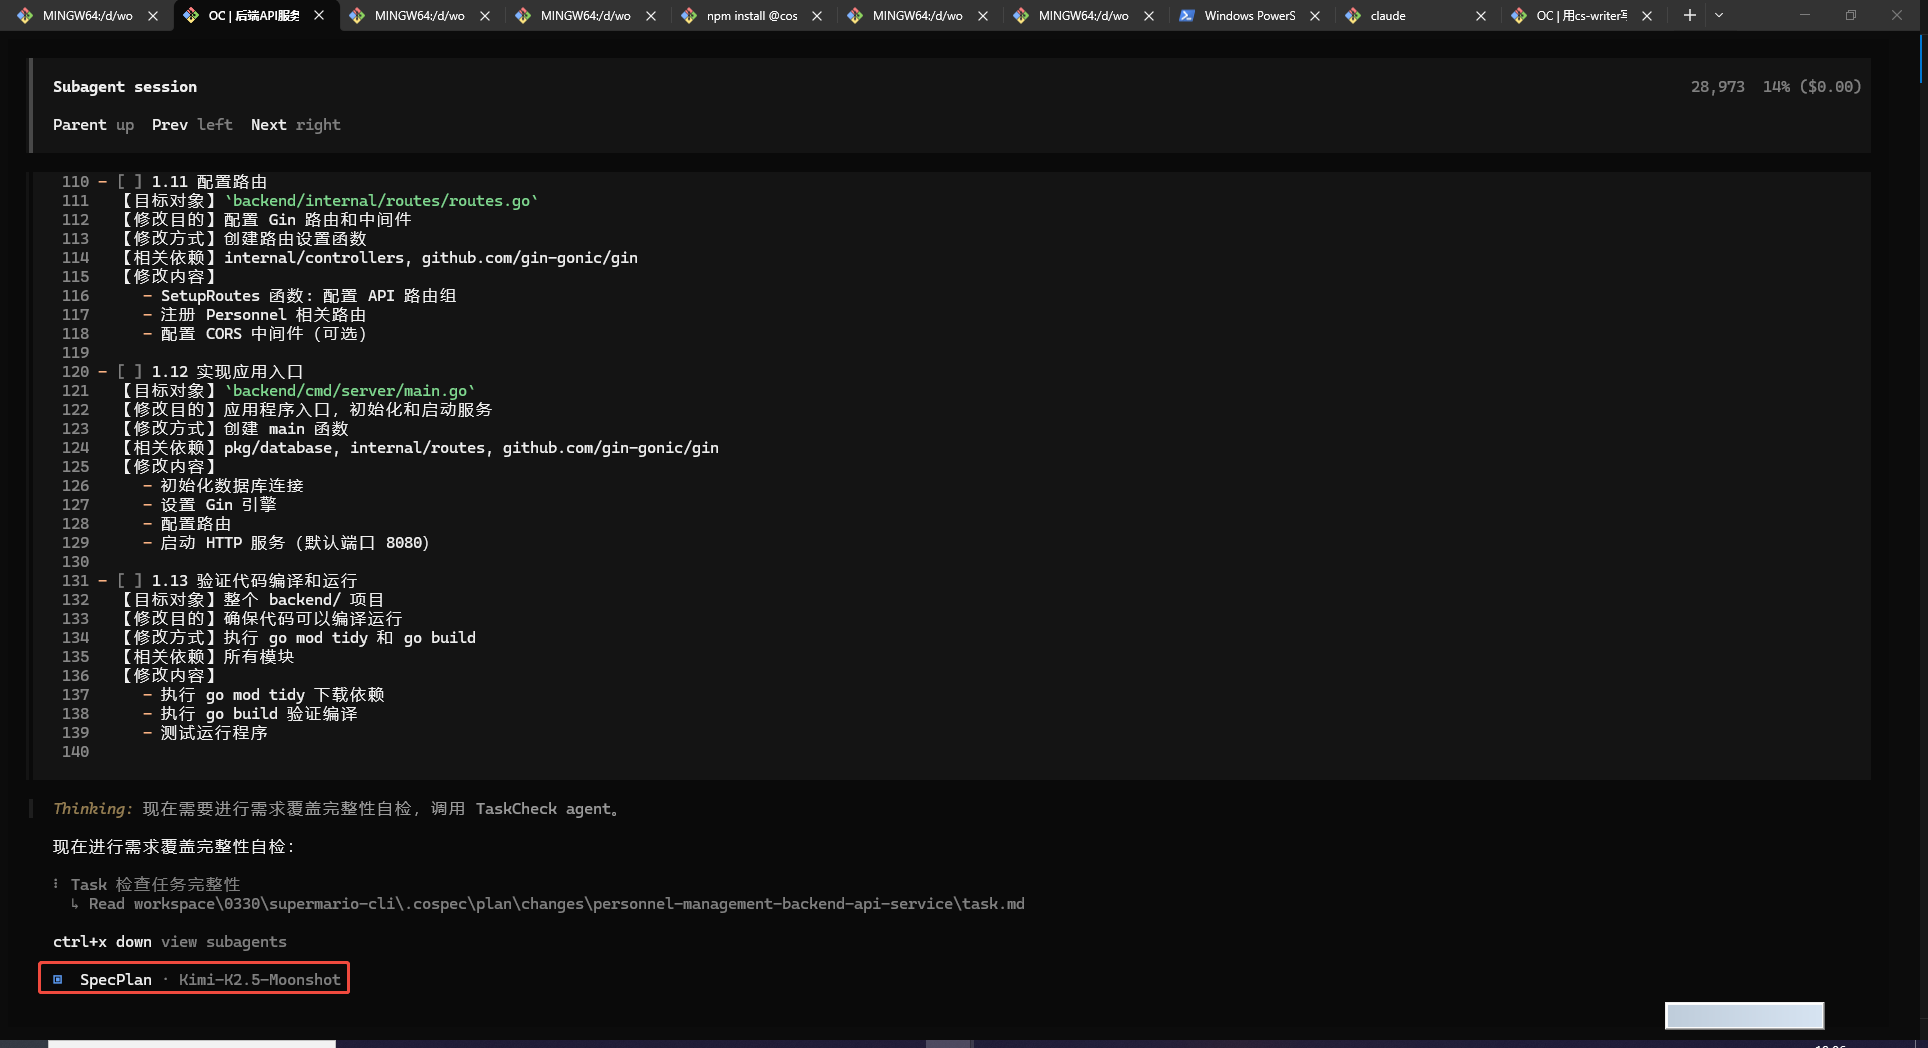
Task: Click the Git Bash icon on the claude tab
Action: (1353, 16)
